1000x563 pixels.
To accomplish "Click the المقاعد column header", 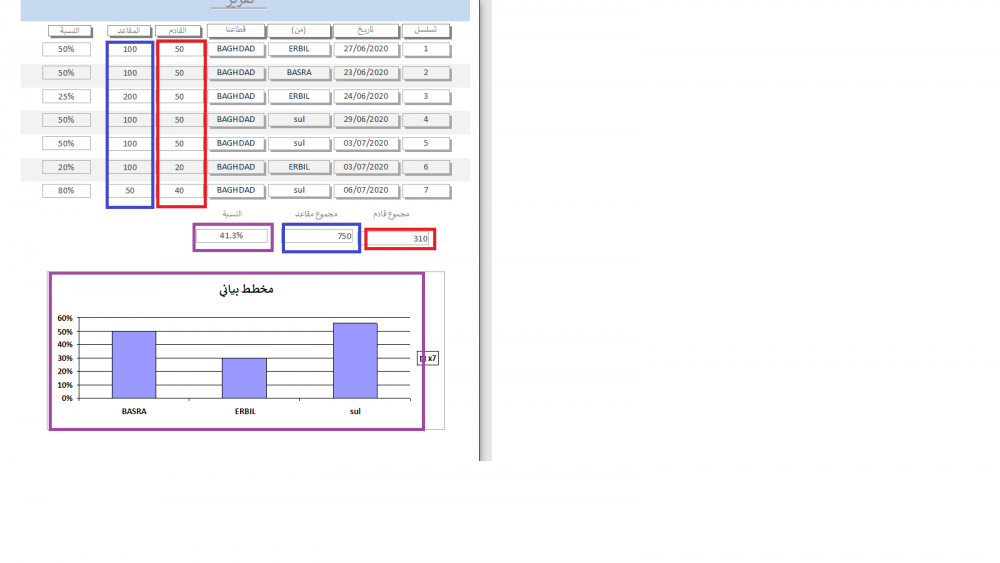I will click(129, 31).
